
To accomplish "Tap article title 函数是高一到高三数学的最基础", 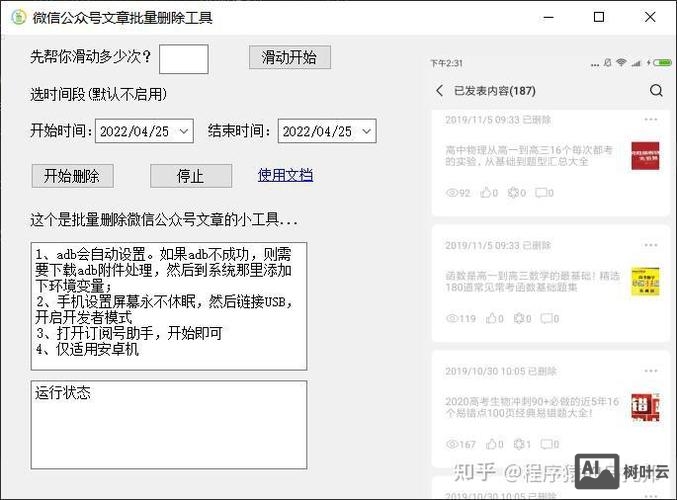I will (x=532, y=281).
